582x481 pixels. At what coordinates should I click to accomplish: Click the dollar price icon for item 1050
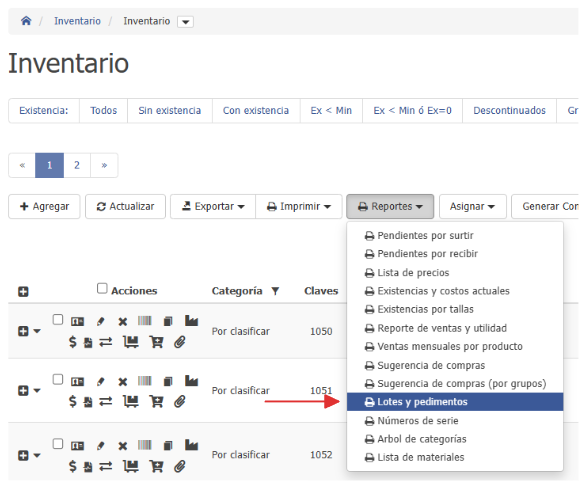[x=73, y=342]
